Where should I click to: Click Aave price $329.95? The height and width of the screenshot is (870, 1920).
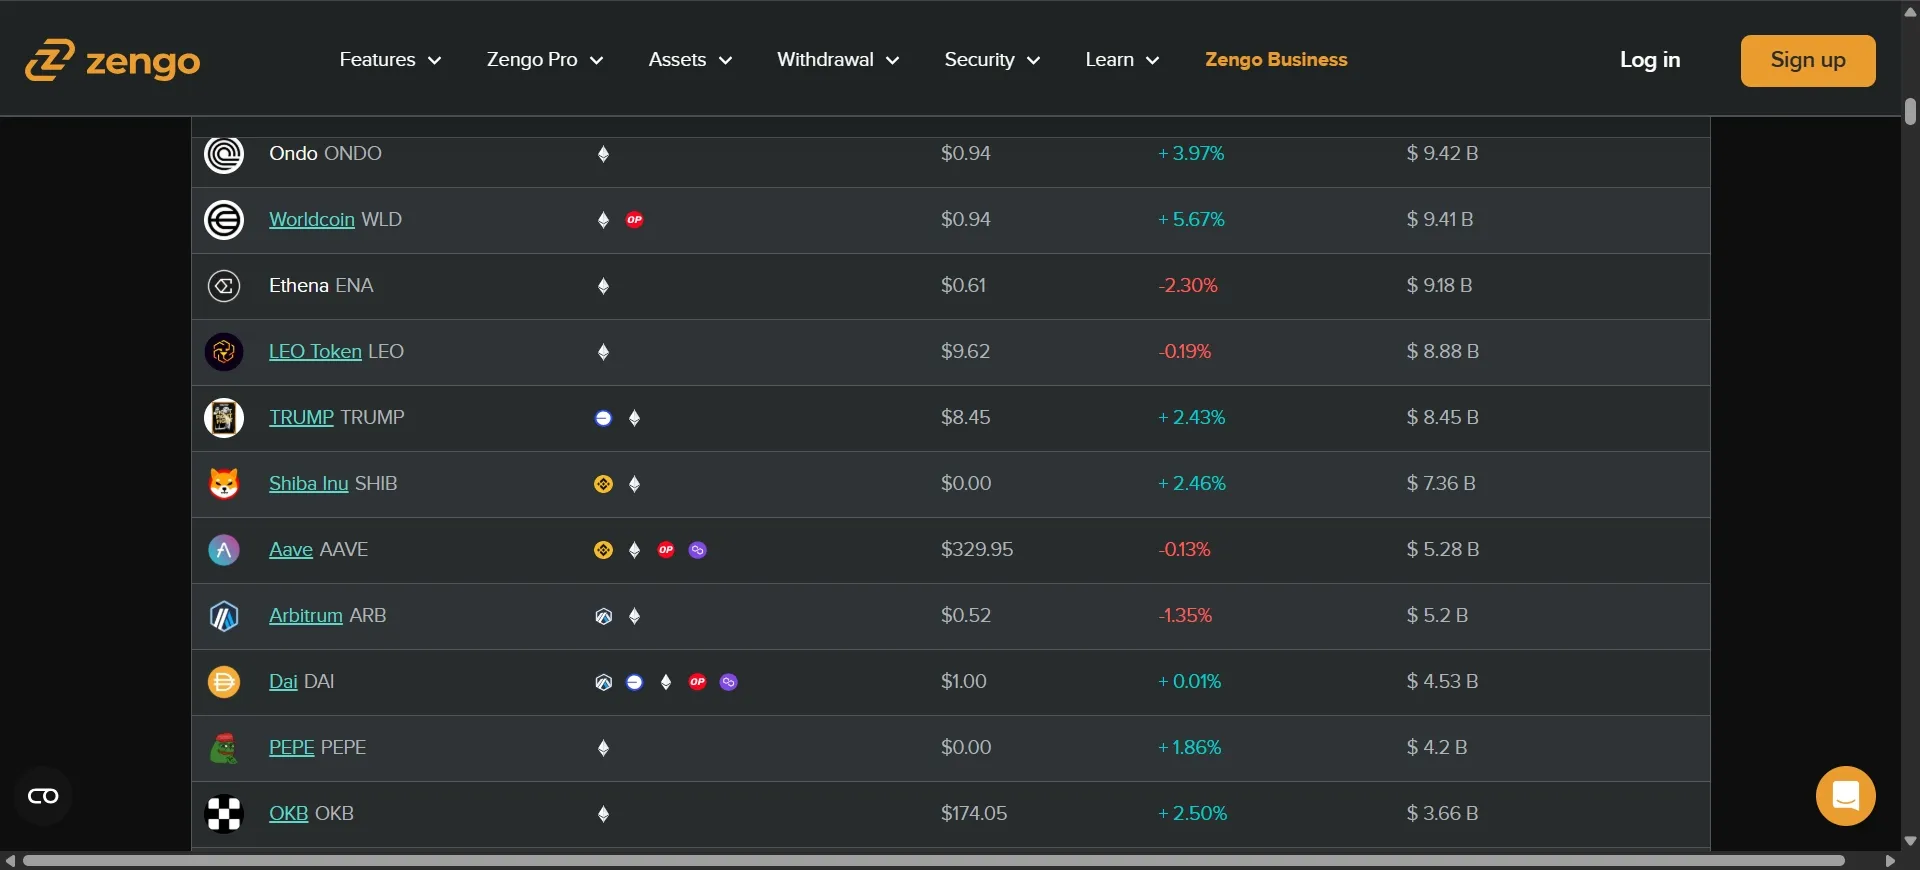977,550
